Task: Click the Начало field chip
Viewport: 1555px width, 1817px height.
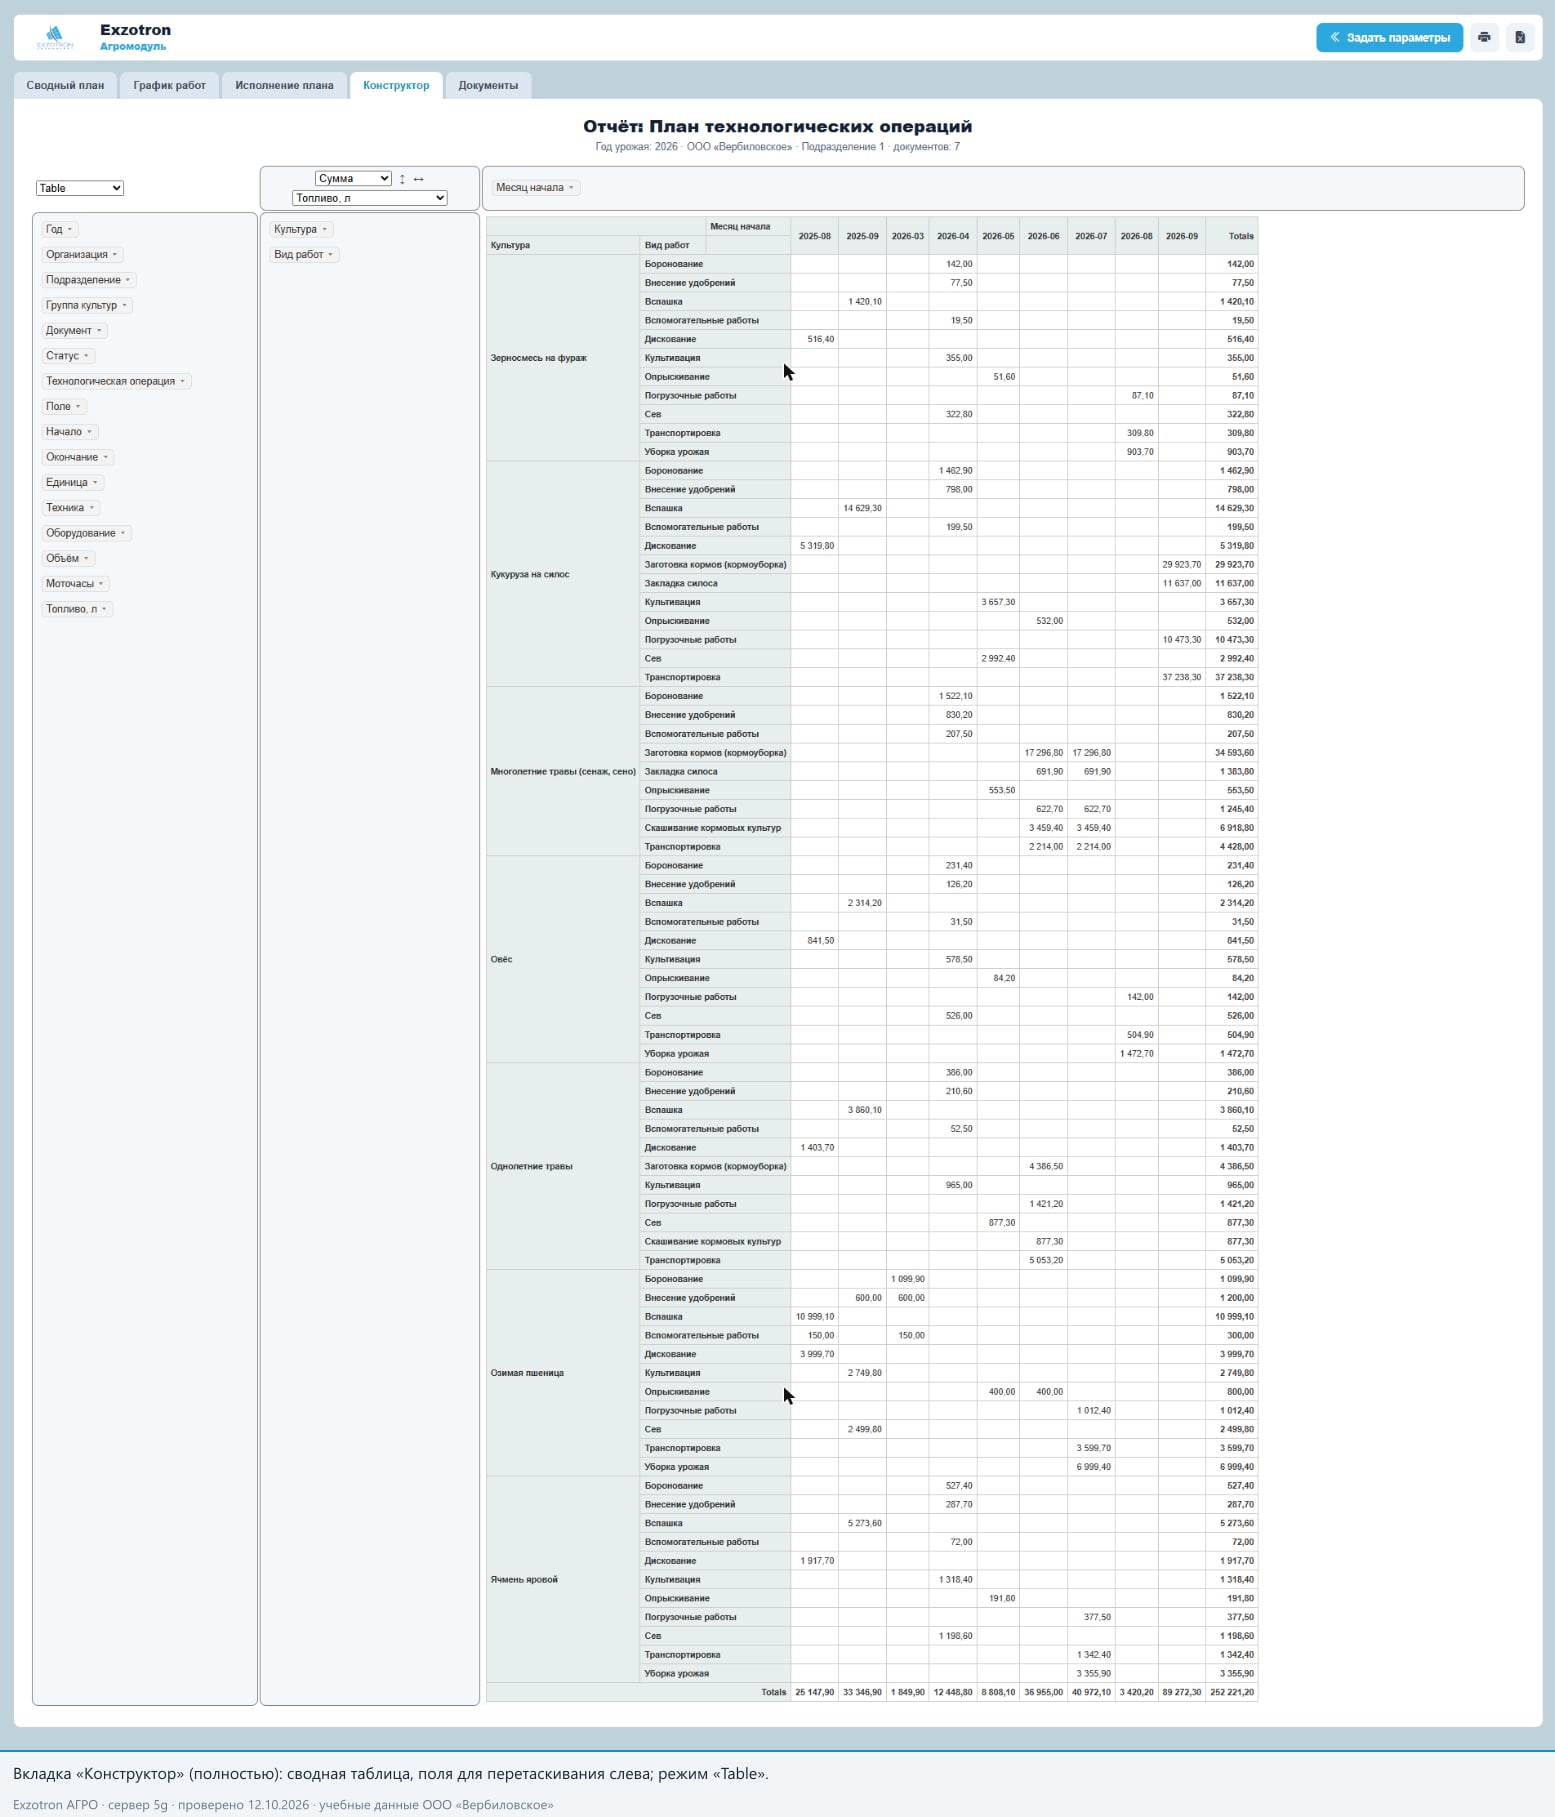Action: tap(69, 432)
